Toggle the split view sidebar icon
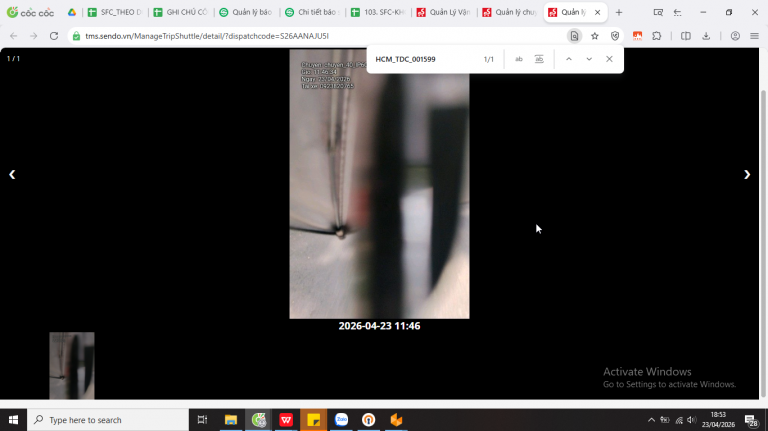Viewport: 768px width, 431px height. [x=686, y=36]
